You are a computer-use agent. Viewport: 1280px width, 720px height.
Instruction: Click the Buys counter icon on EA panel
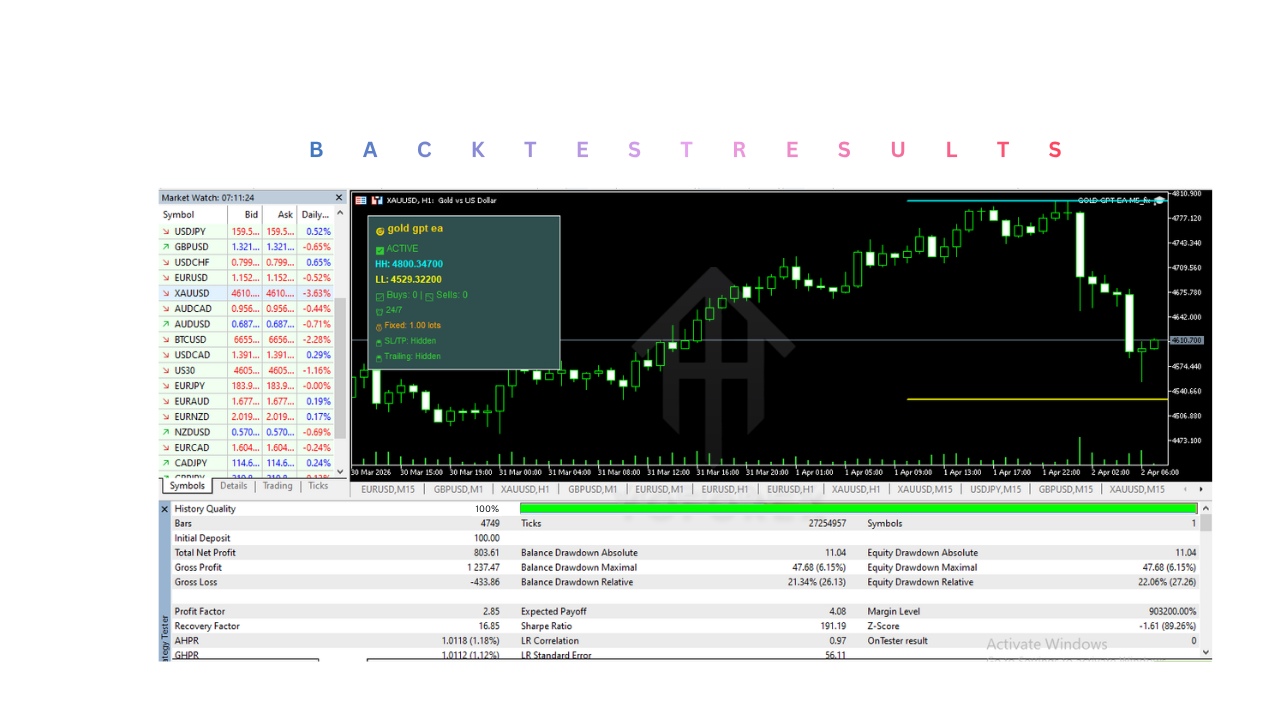tap(380, 296)
